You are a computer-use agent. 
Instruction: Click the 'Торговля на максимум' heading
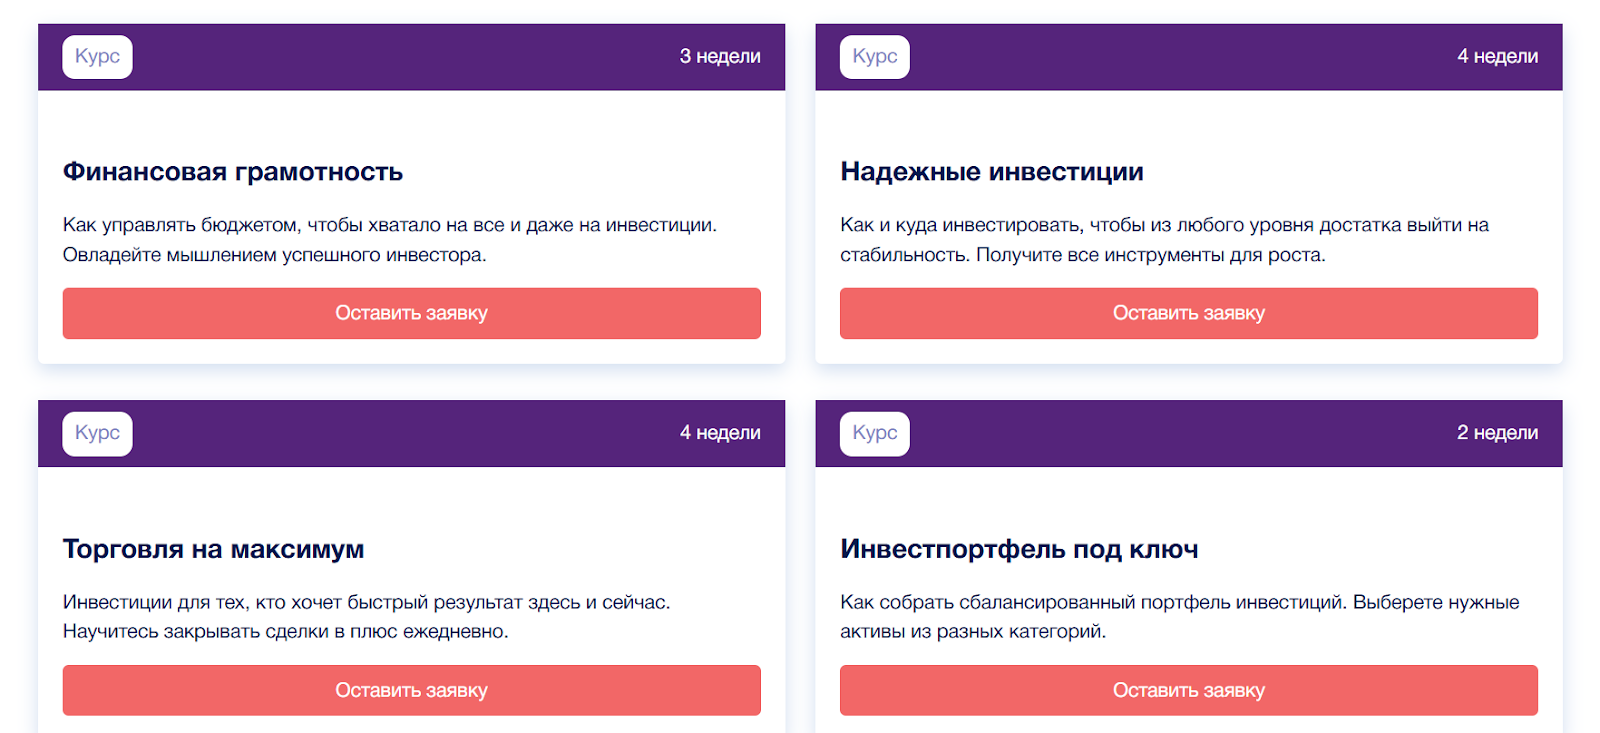pos(213,549)
